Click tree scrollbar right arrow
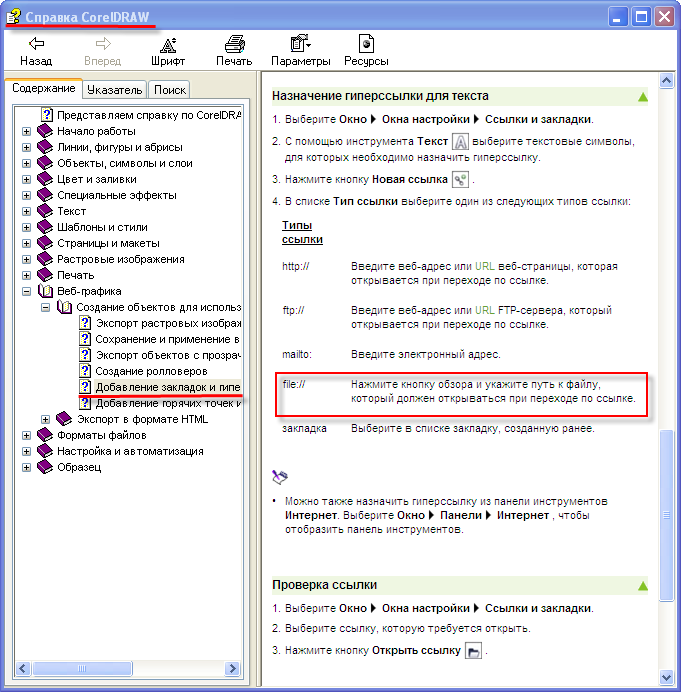This screenshot has width=681, height=692. pyautogui.click(x=232, y=668)
